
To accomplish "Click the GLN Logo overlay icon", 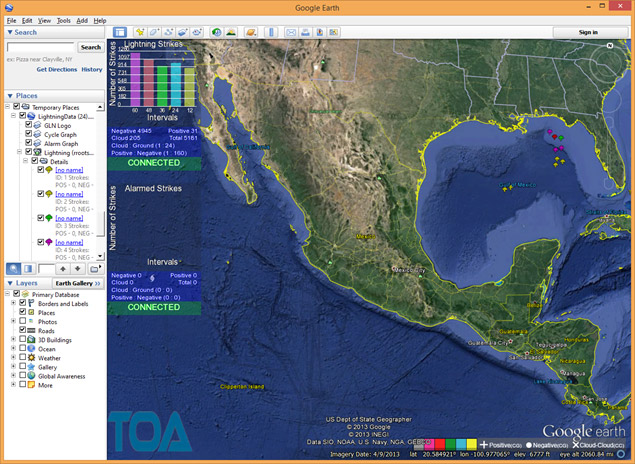I will click(x=37, y=125).
